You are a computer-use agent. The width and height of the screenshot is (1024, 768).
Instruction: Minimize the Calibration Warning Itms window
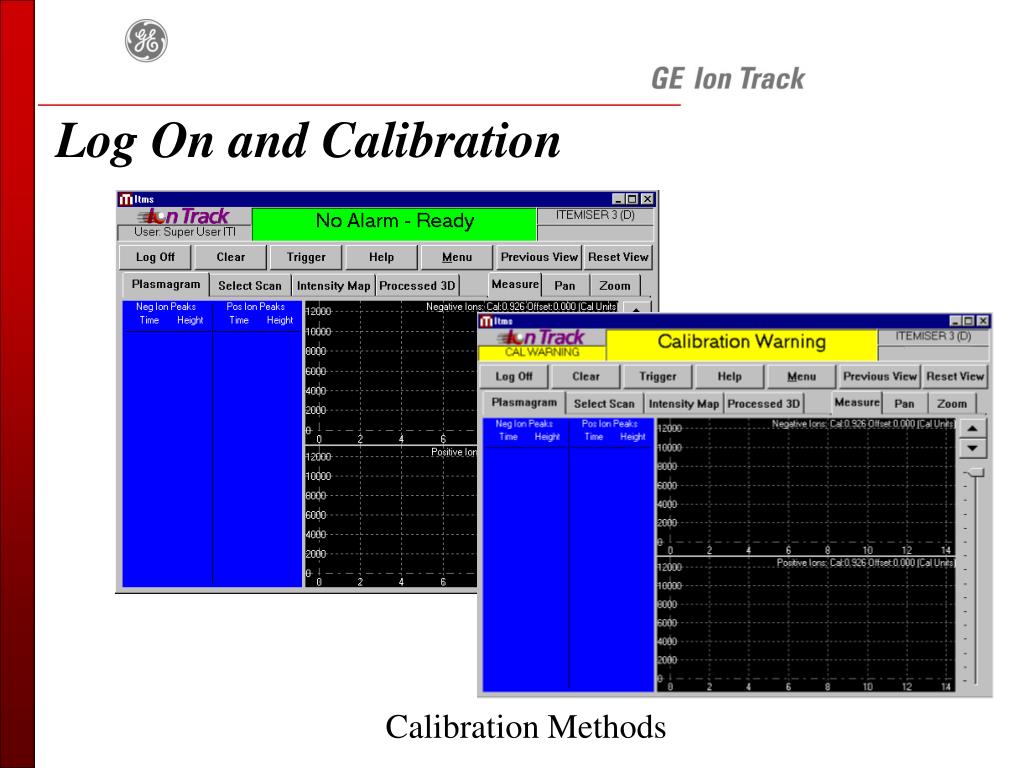point(955,321)
